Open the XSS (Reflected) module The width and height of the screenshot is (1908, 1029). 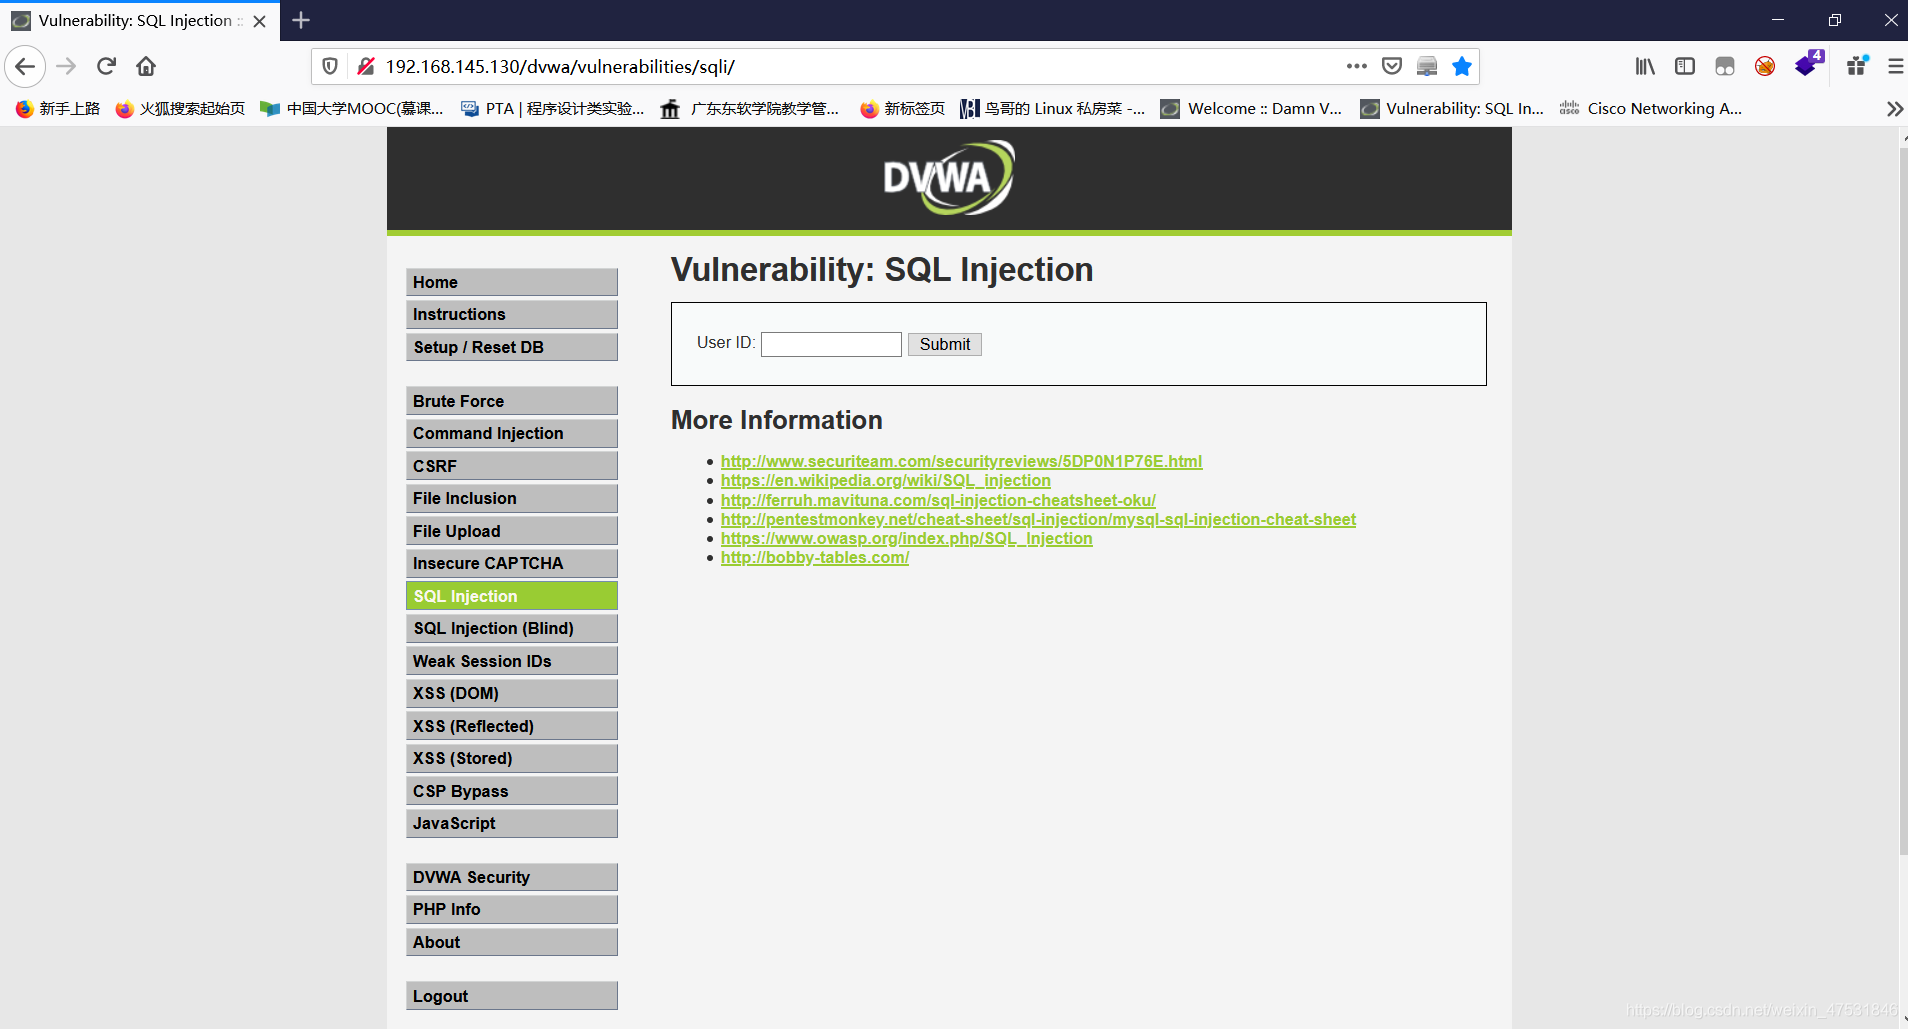tap(512, 726)
